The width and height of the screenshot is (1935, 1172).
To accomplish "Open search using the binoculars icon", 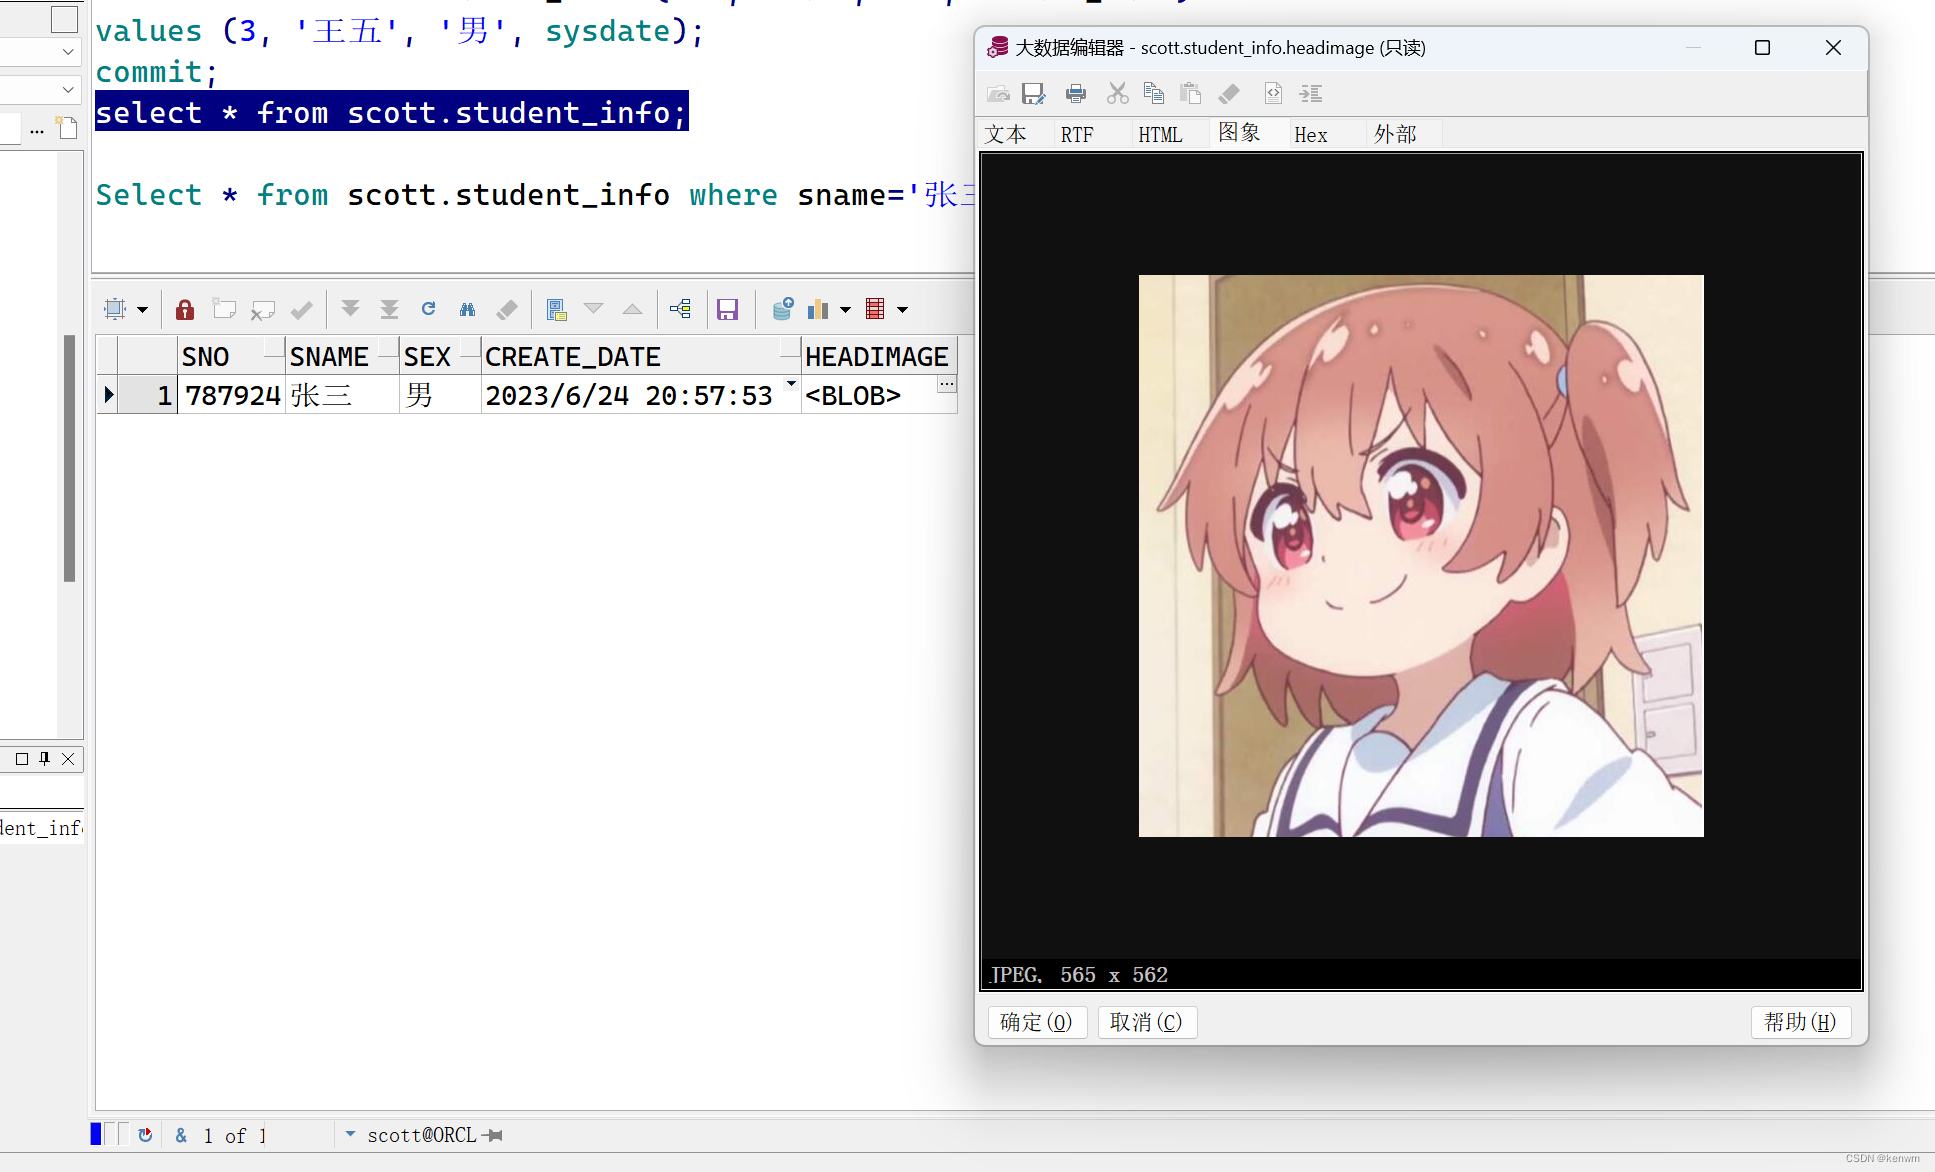I will pyautogui.click(x=467, y=308).
